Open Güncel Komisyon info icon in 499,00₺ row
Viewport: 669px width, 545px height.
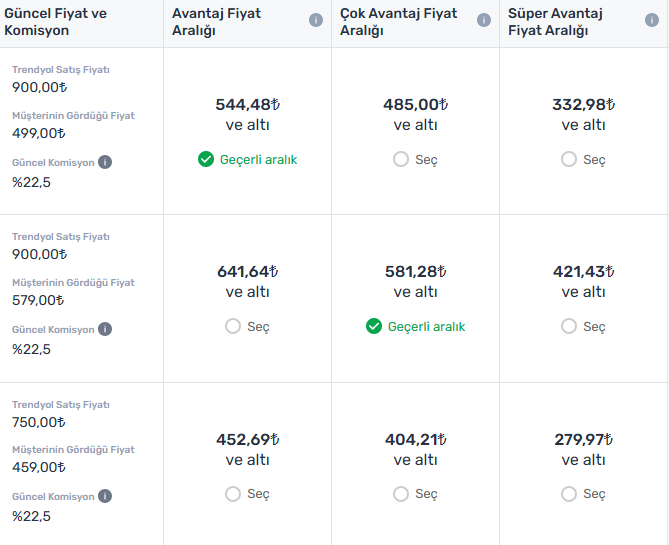point(105,162)
